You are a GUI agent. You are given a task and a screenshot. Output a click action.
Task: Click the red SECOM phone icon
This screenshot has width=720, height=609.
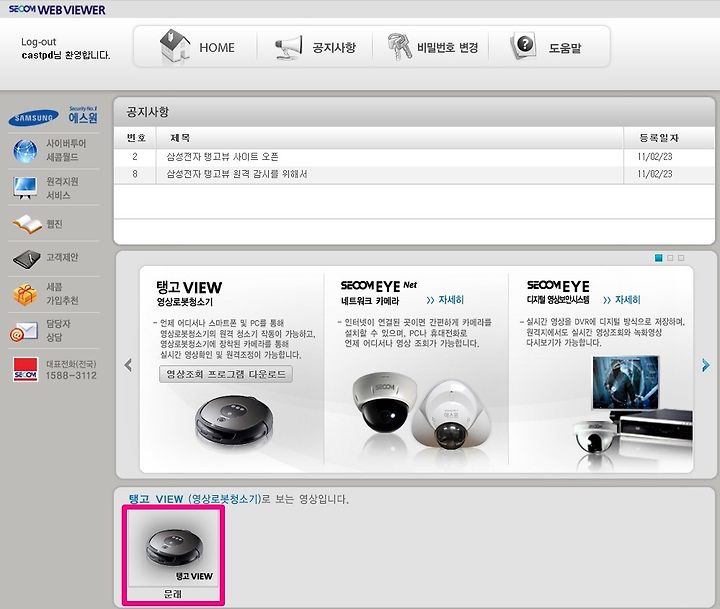coord(25,370)
